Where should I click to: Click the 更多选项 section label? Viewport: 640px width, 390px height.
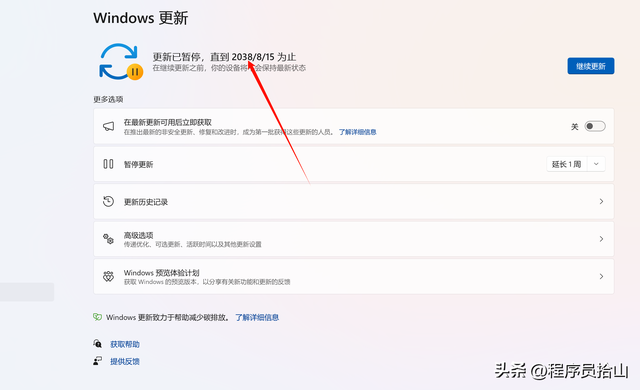(108, 100)
